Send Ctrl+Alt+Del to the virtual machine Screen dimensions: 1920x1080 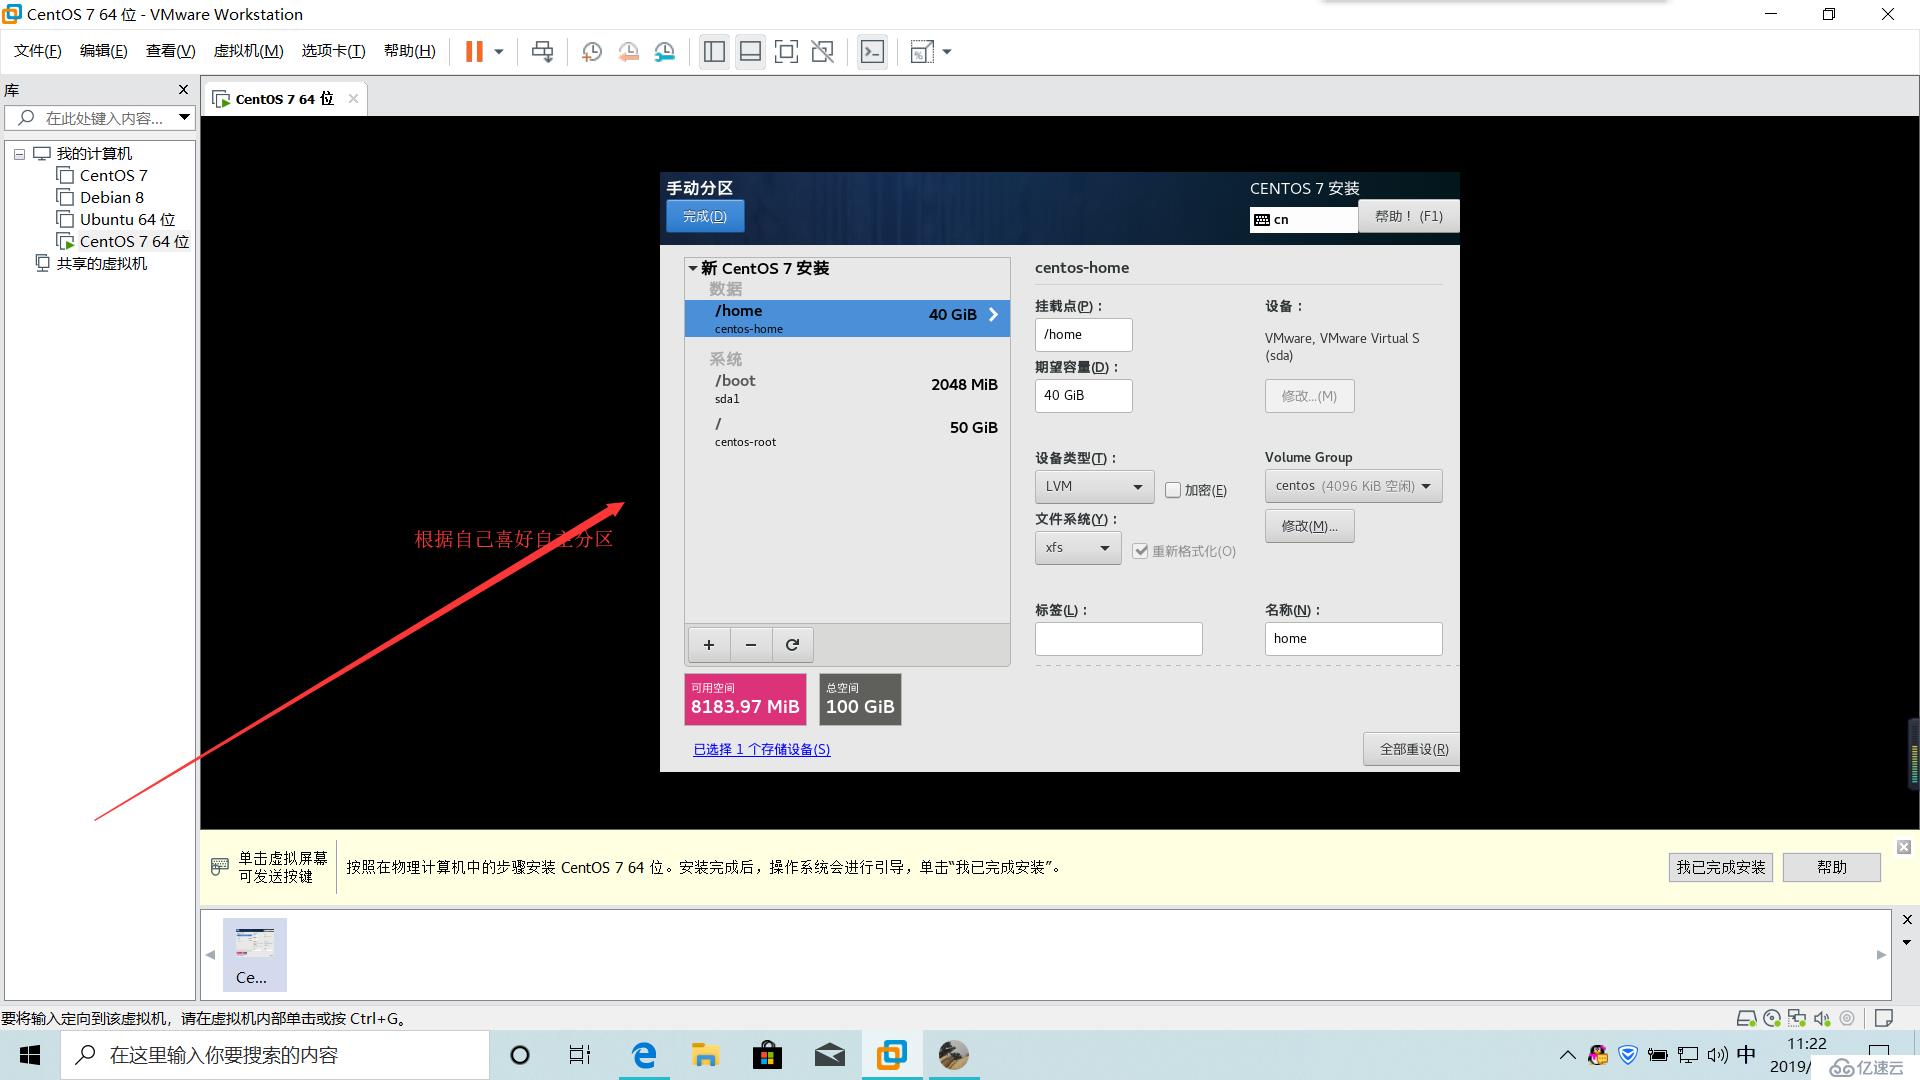(542, 52)
